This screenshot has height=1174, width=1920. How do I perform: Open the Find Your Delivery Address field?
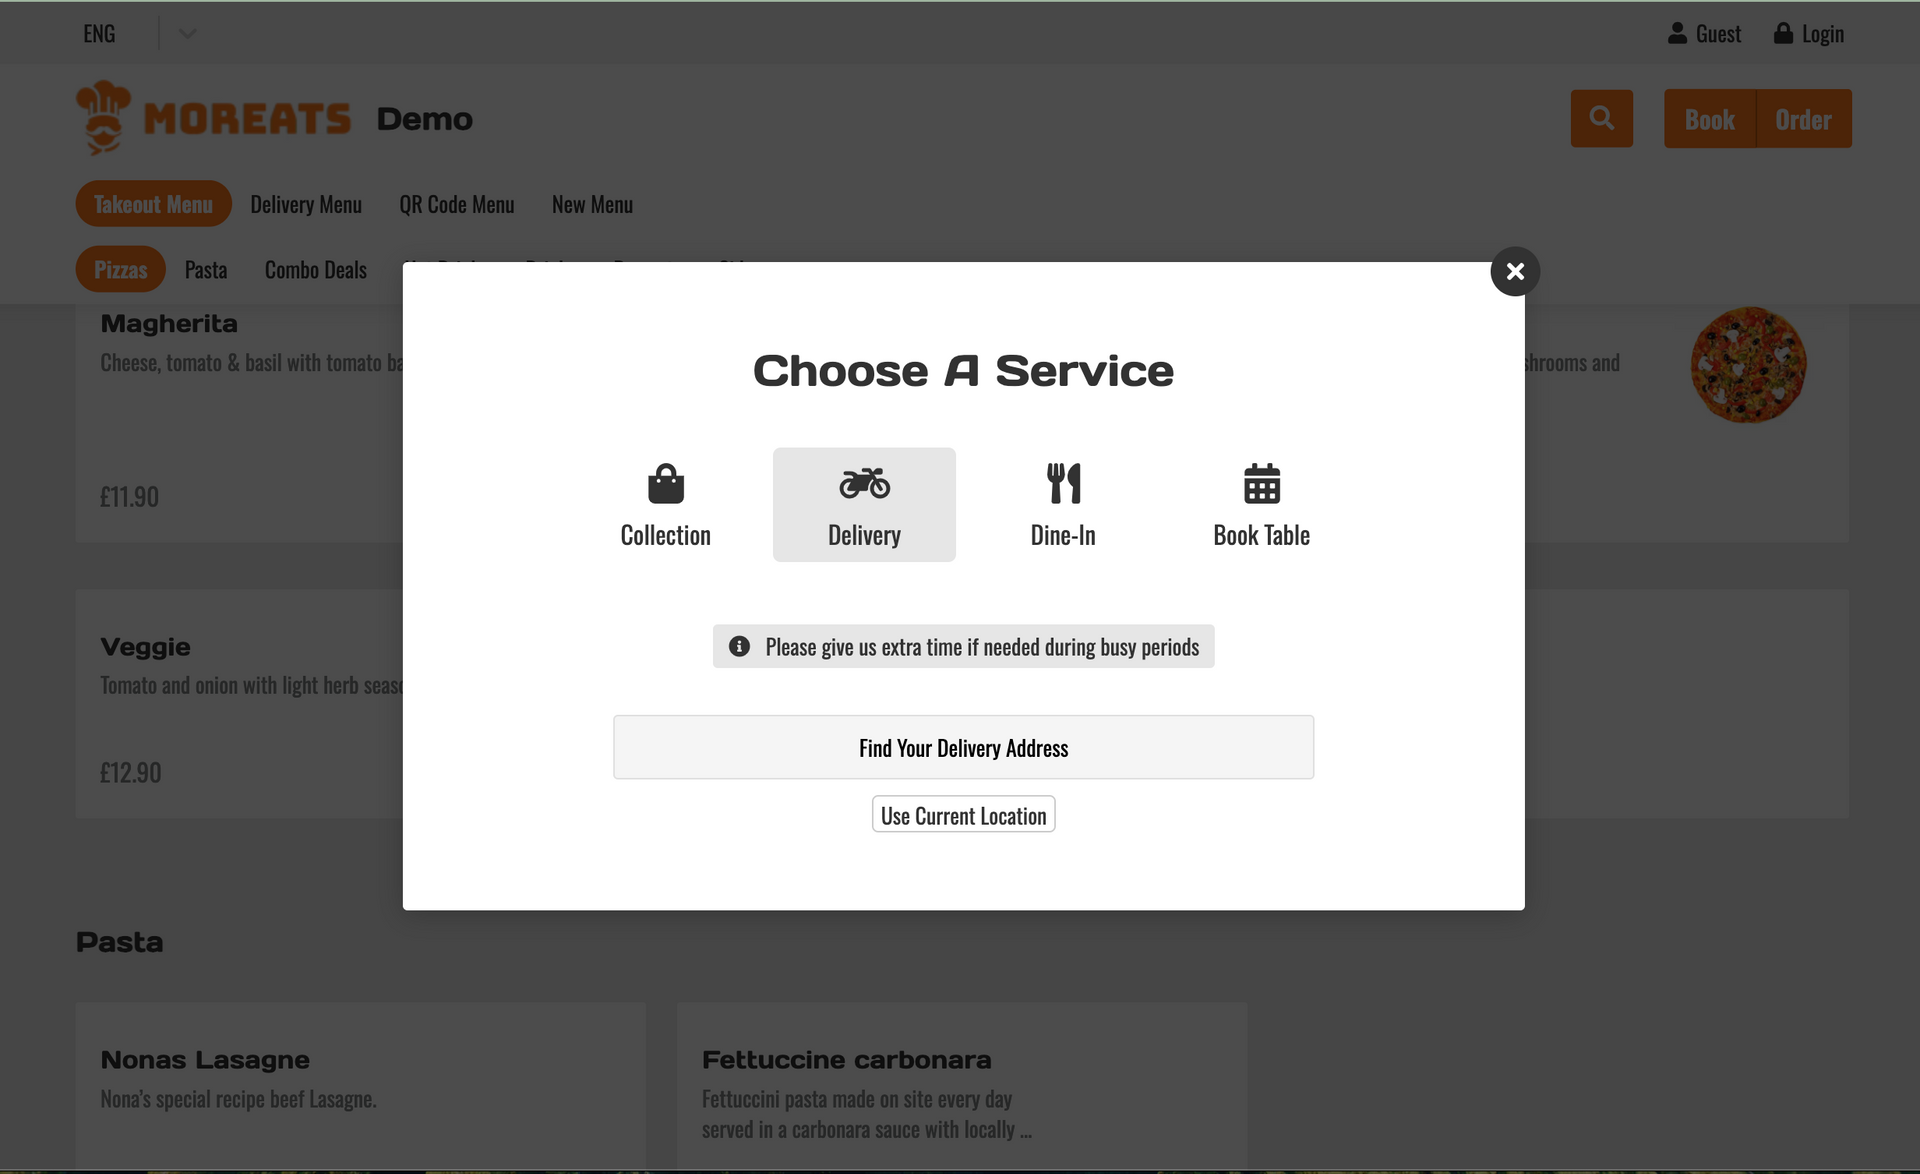(x=963, y=747)
